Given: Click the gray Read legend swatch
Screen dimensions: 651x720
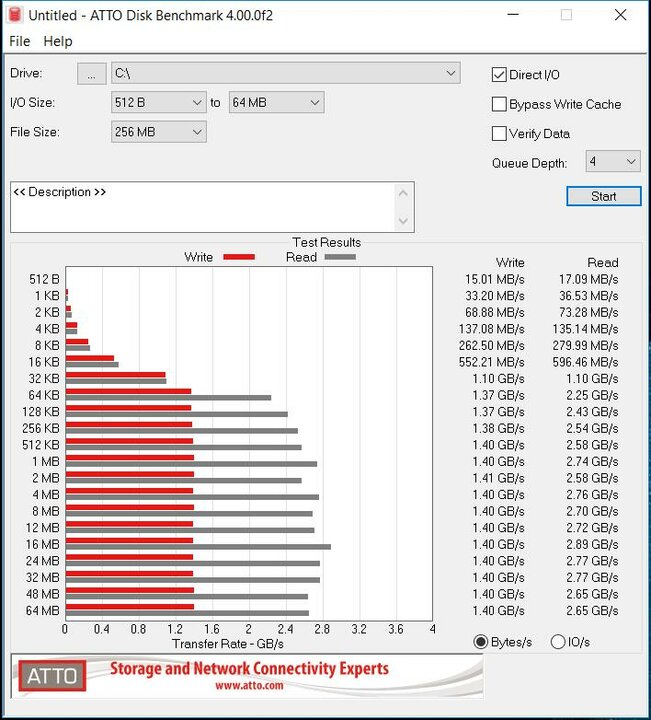Looking at the screenshot, I should [x=340, y=257].
